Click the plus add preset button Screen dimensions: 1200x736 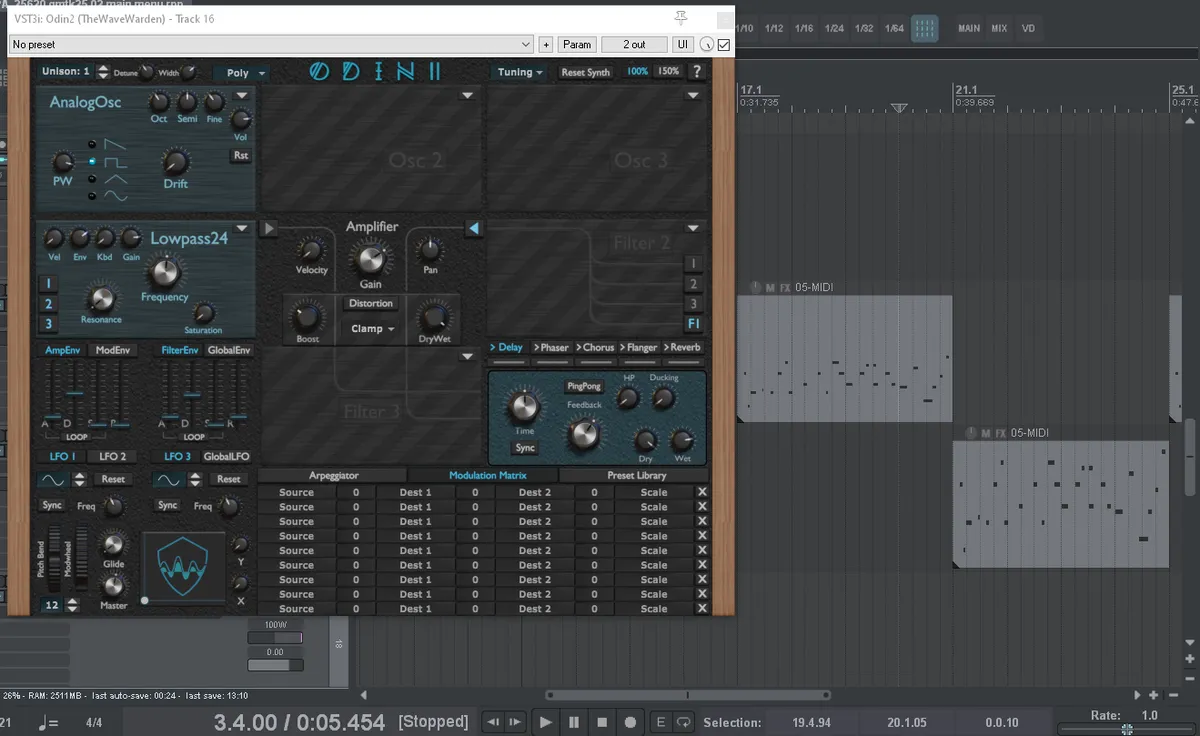click(546, 44)
